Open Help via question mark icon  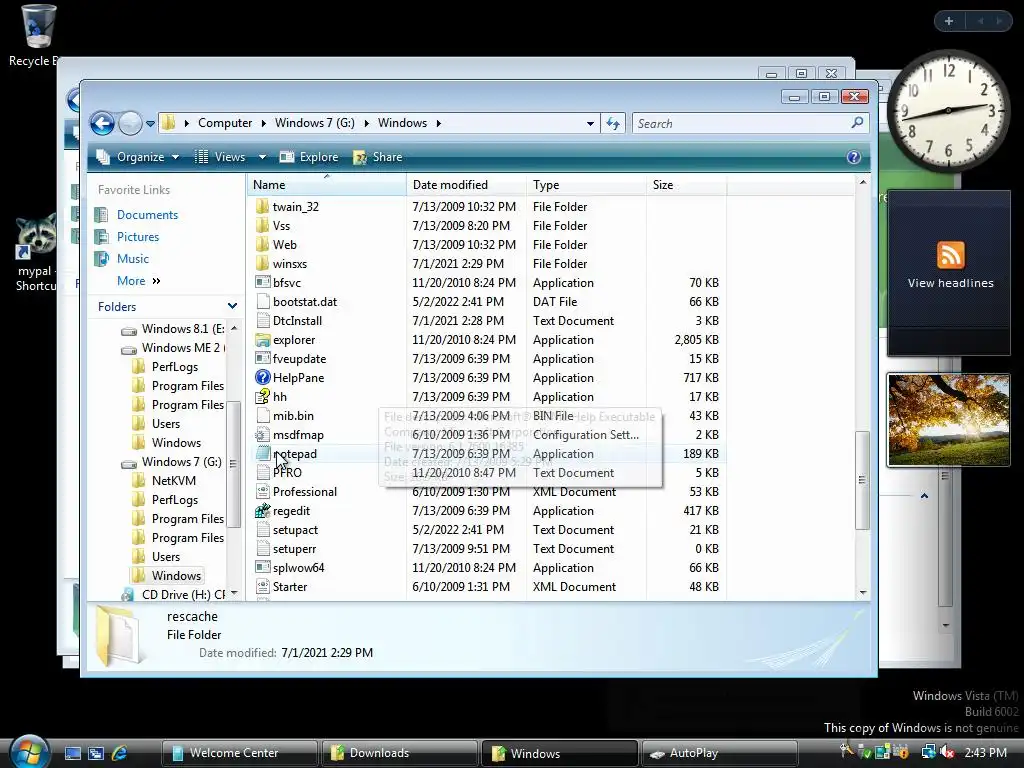pyautogui.click(x=853, y=157)
